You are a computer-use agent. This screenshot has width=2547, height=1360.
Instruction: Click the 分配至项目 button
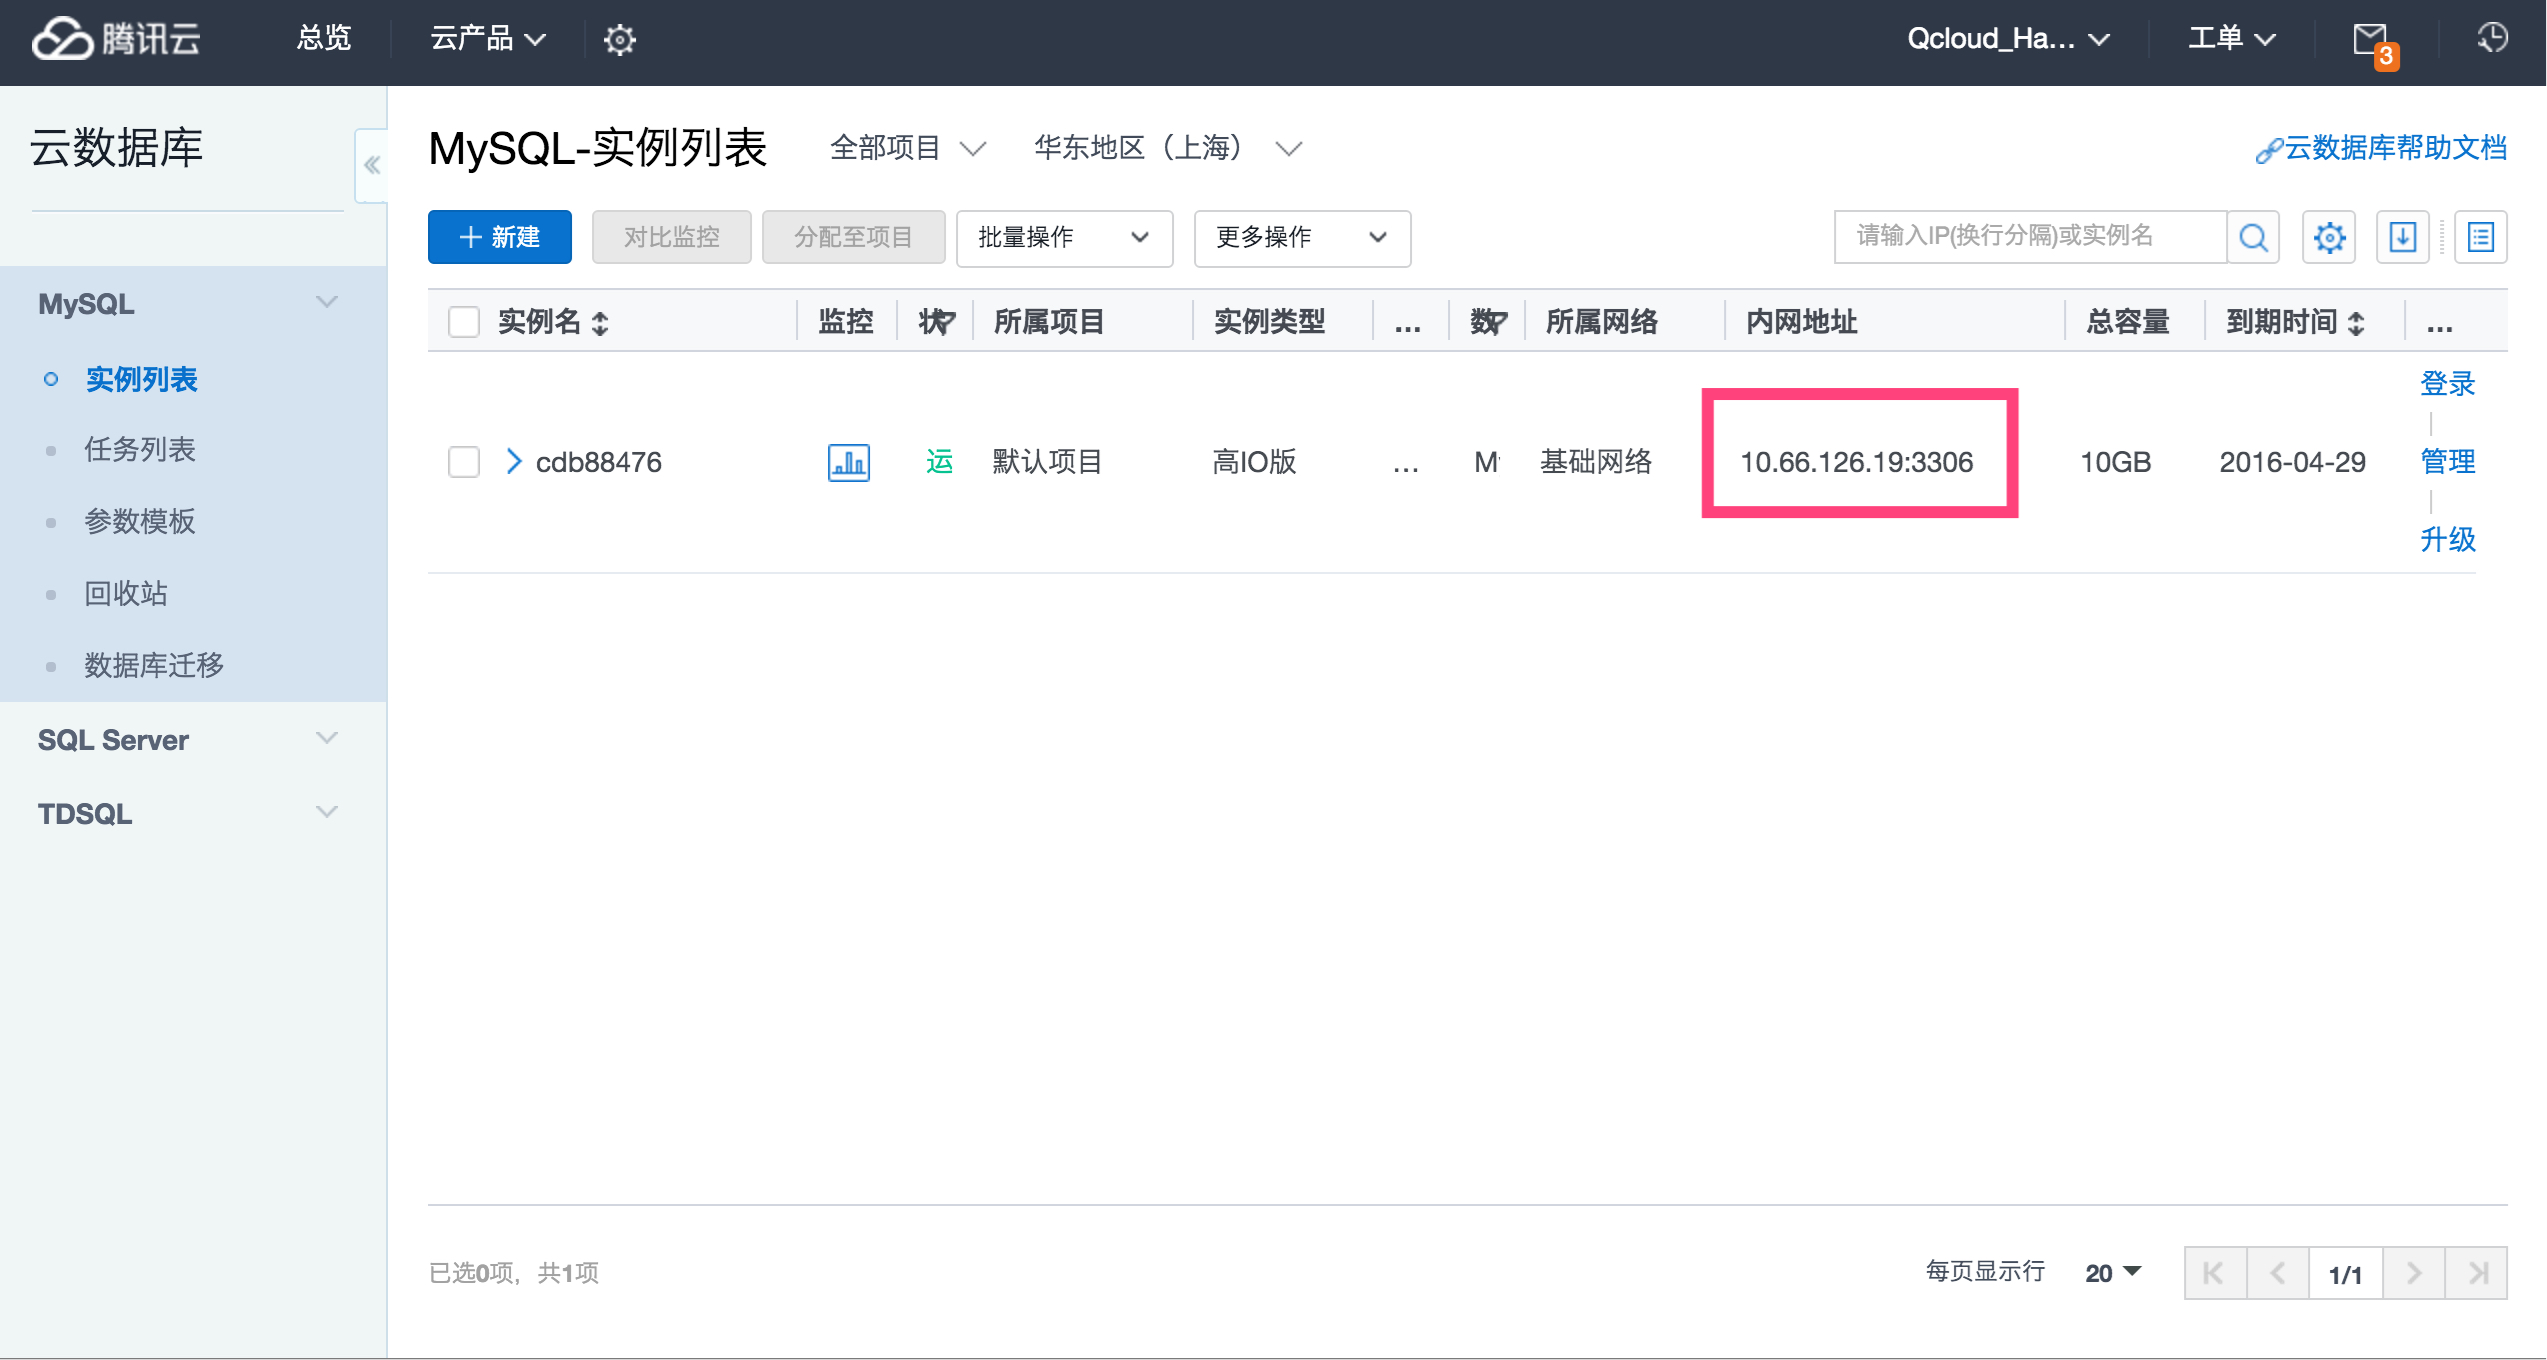coord(853,237)
